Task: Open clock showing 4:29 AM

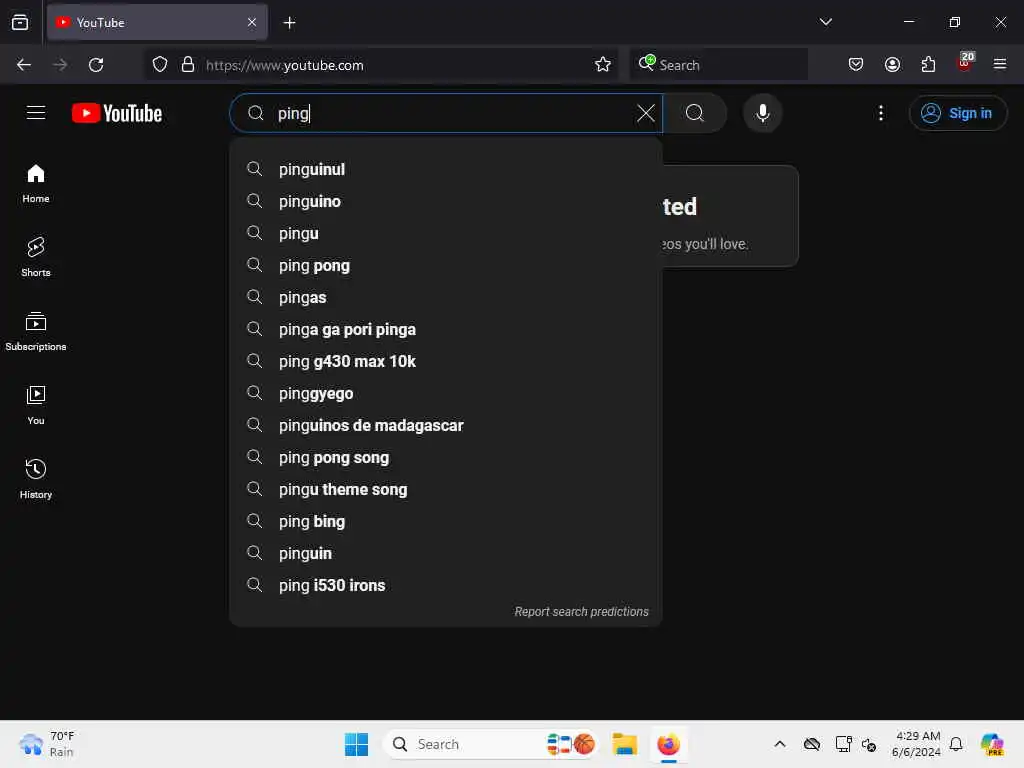Action: click(916, 744)
